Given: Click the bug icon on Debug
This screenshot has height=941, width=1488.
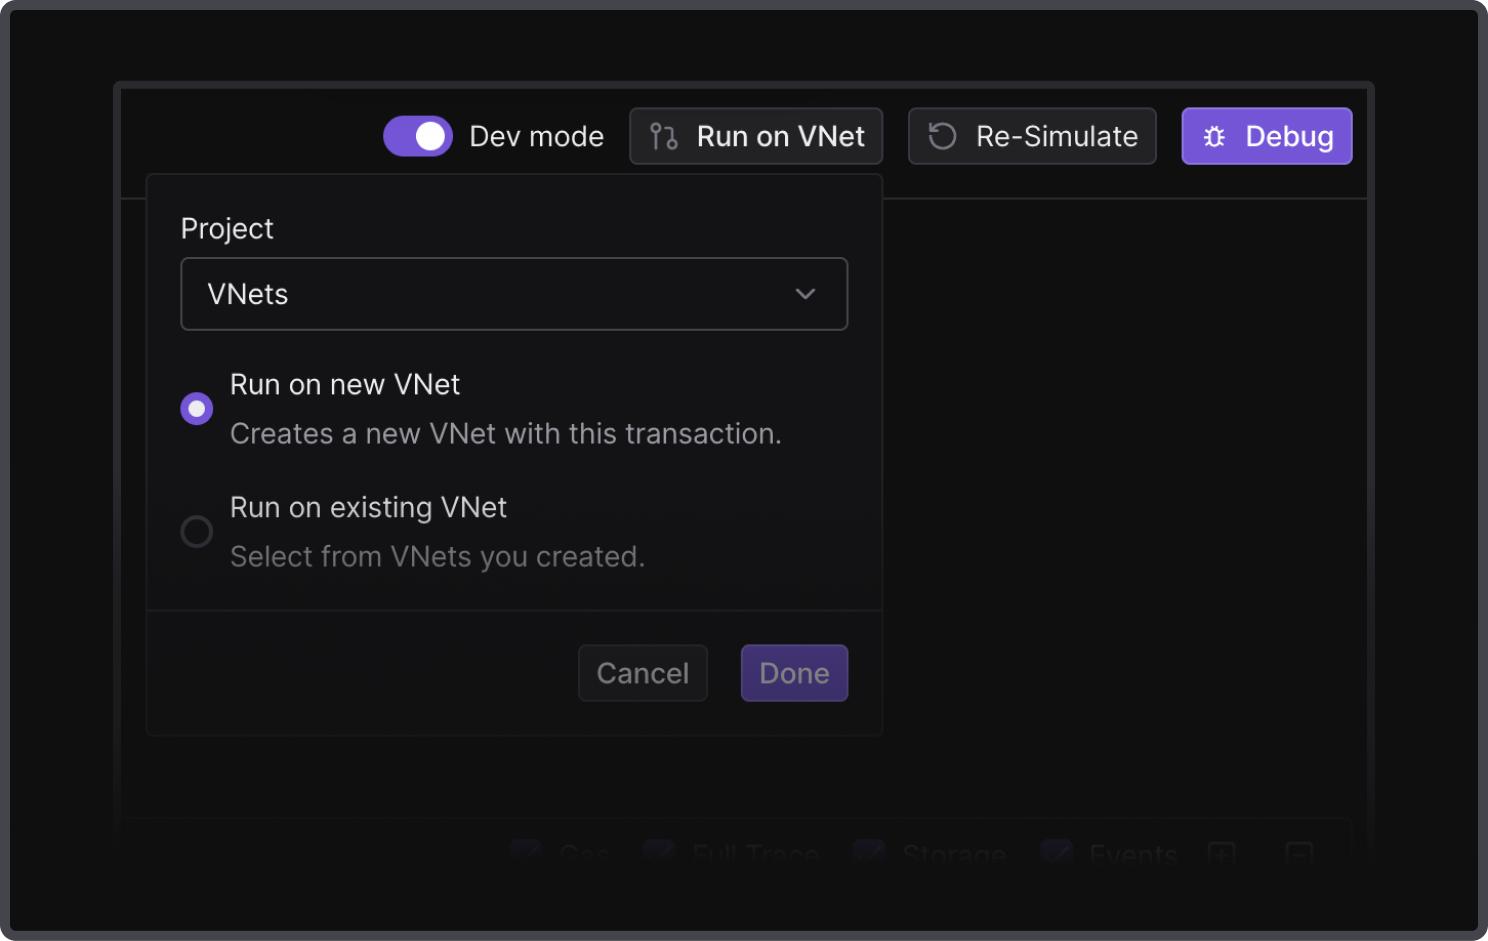Looking at the screenshot, I should (x=1214, y=137).
